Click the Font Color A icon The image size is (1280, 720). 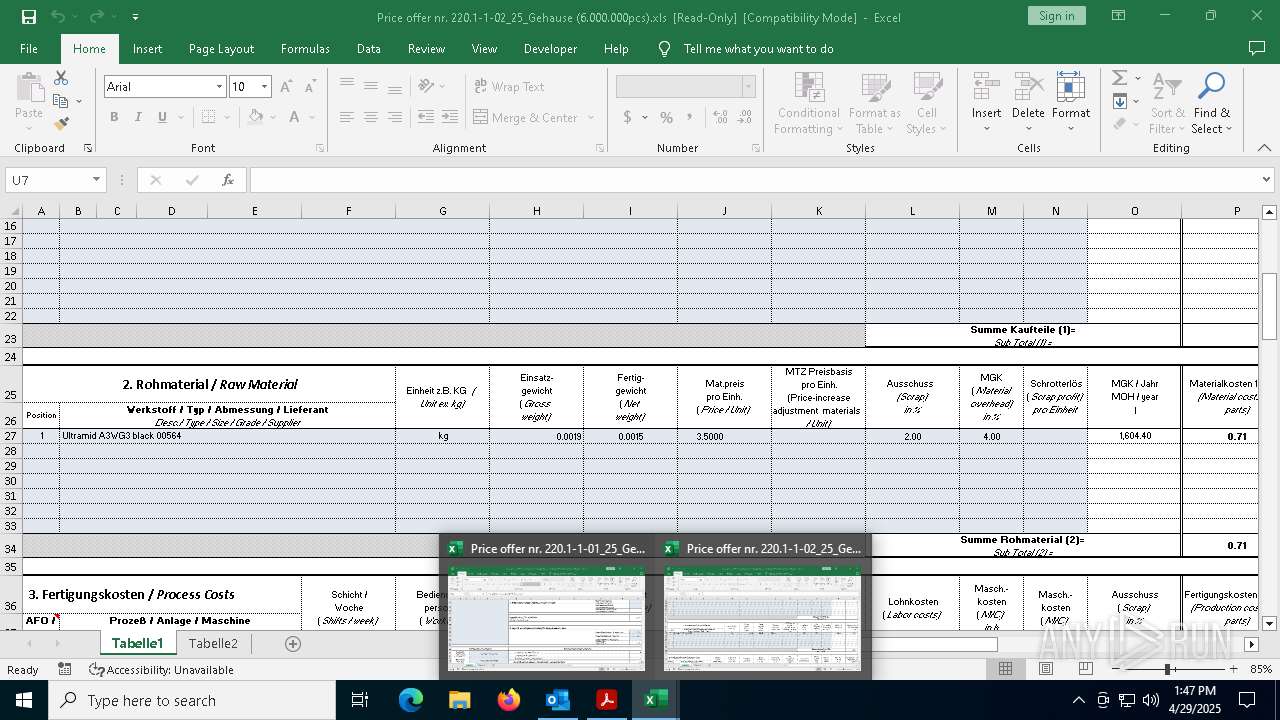(x=294, y=117)
